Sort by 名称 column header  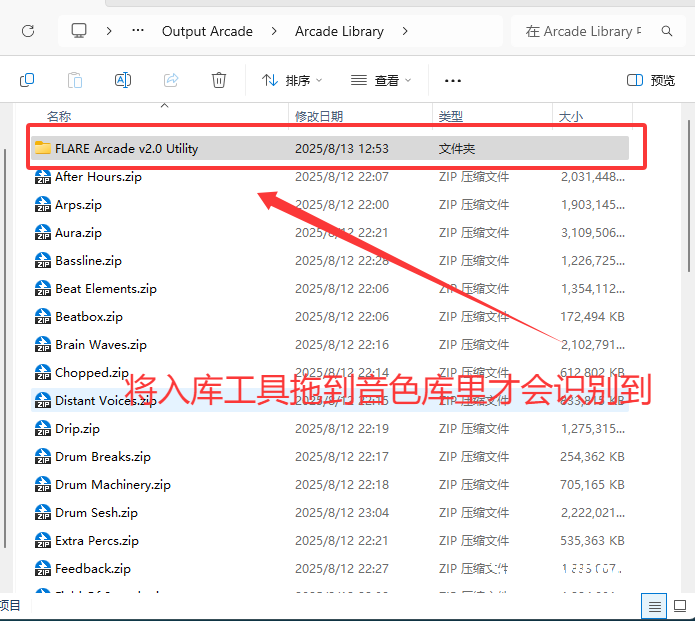click(59, 116)
